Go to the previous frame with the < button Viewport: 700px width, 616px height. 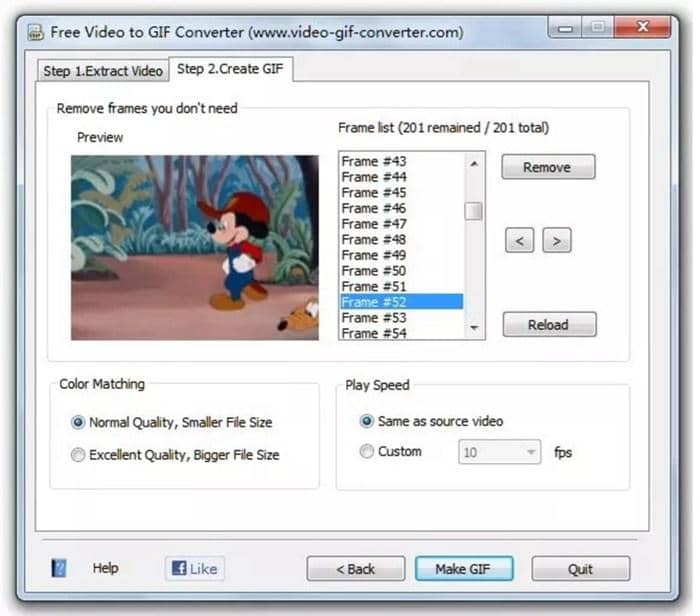pyautogui.click(x=519, y=241)
